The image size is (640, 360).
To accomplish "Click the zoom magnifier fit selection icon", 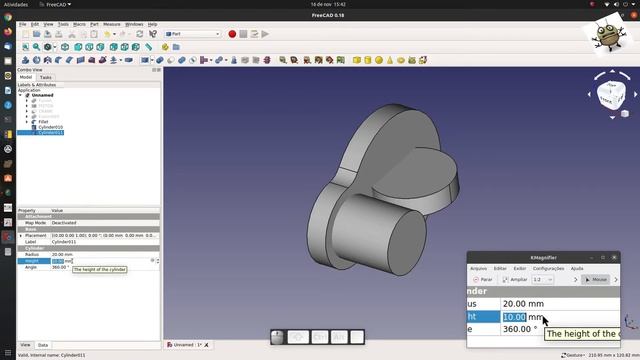I will click(36, 47).
